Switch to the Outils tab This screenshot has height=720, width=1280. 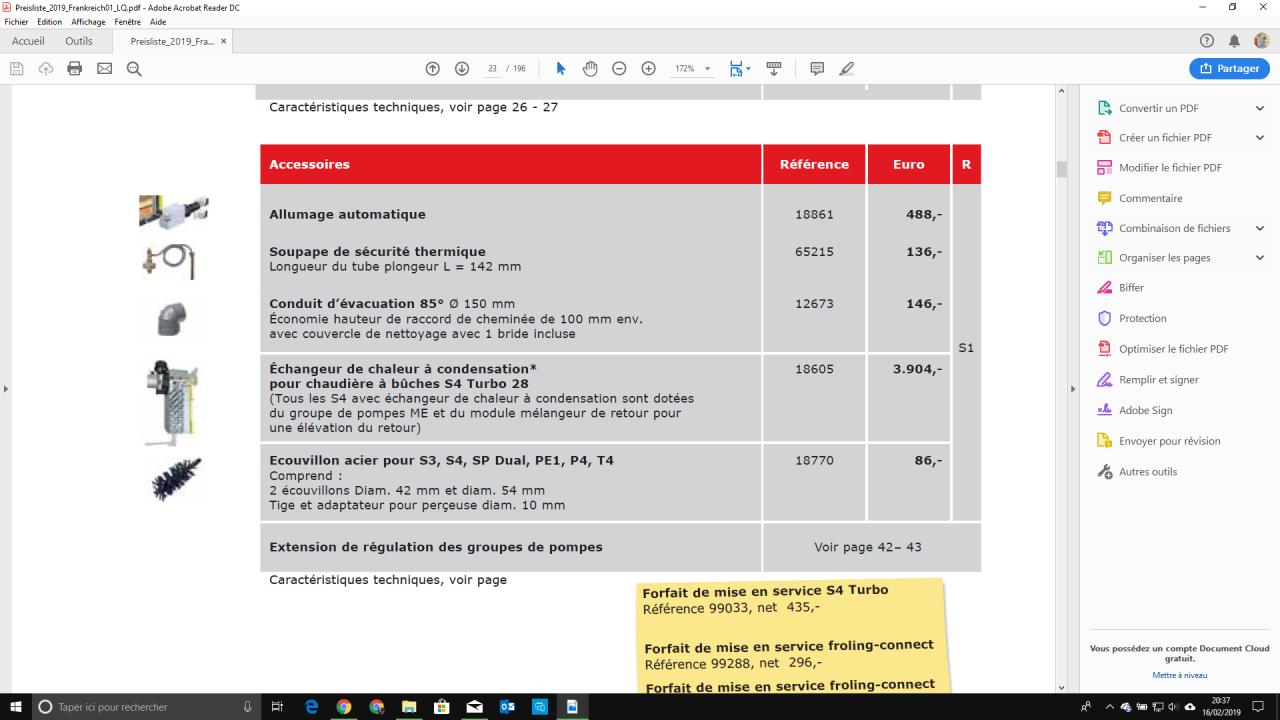tap(79, 41)
